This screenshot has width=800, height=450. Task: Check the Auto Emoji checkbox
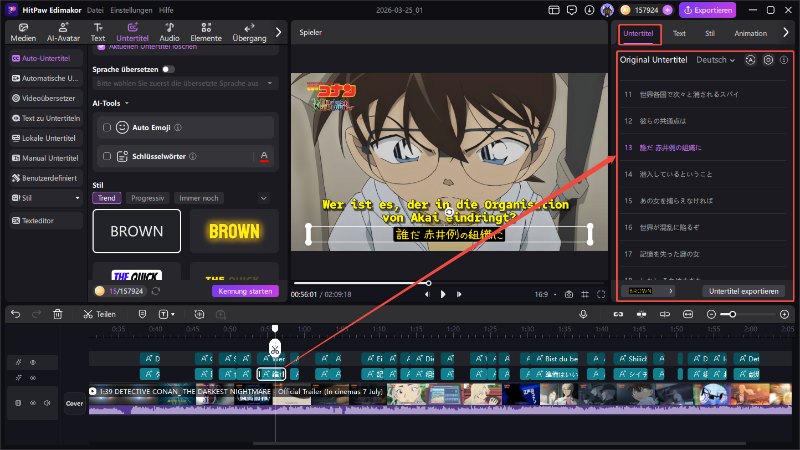(108, 128)
